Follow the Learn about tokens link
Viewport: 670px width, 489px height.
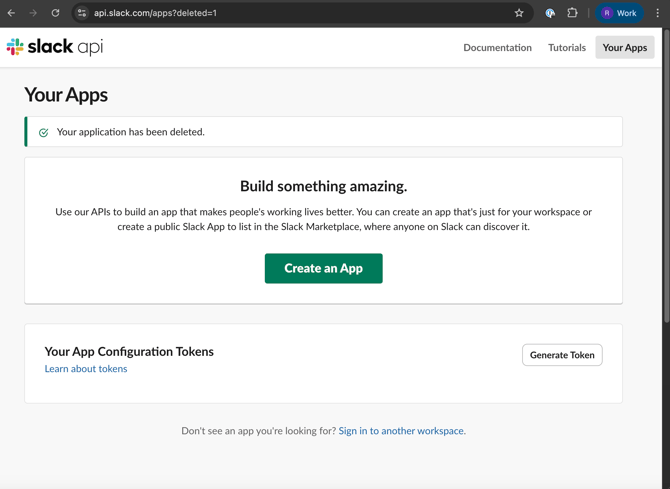(x=86, y=369)
